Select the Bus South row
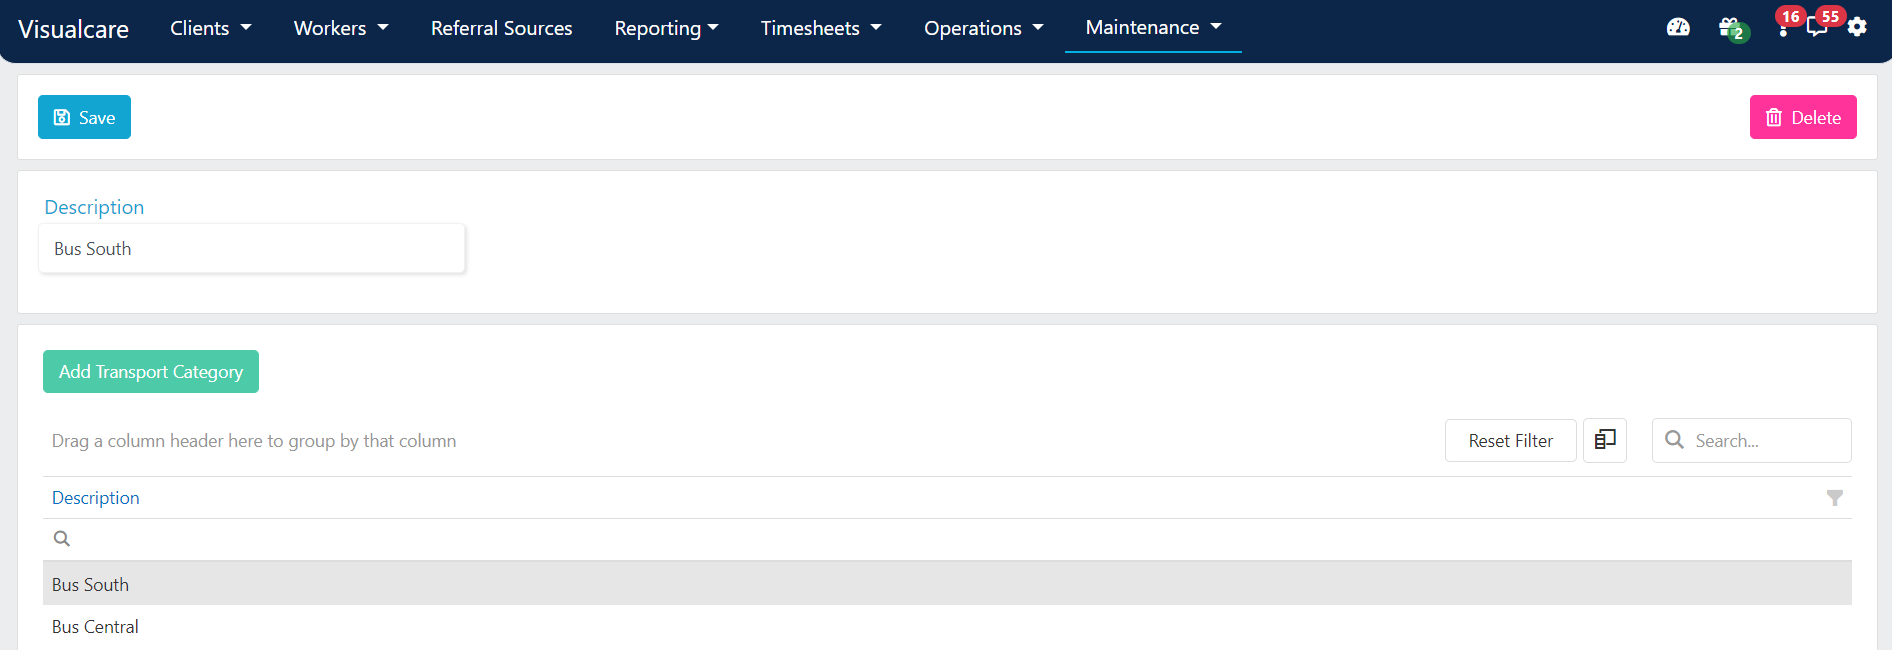This screenshot has width=1892, height=650. click(x=947, y=583)
